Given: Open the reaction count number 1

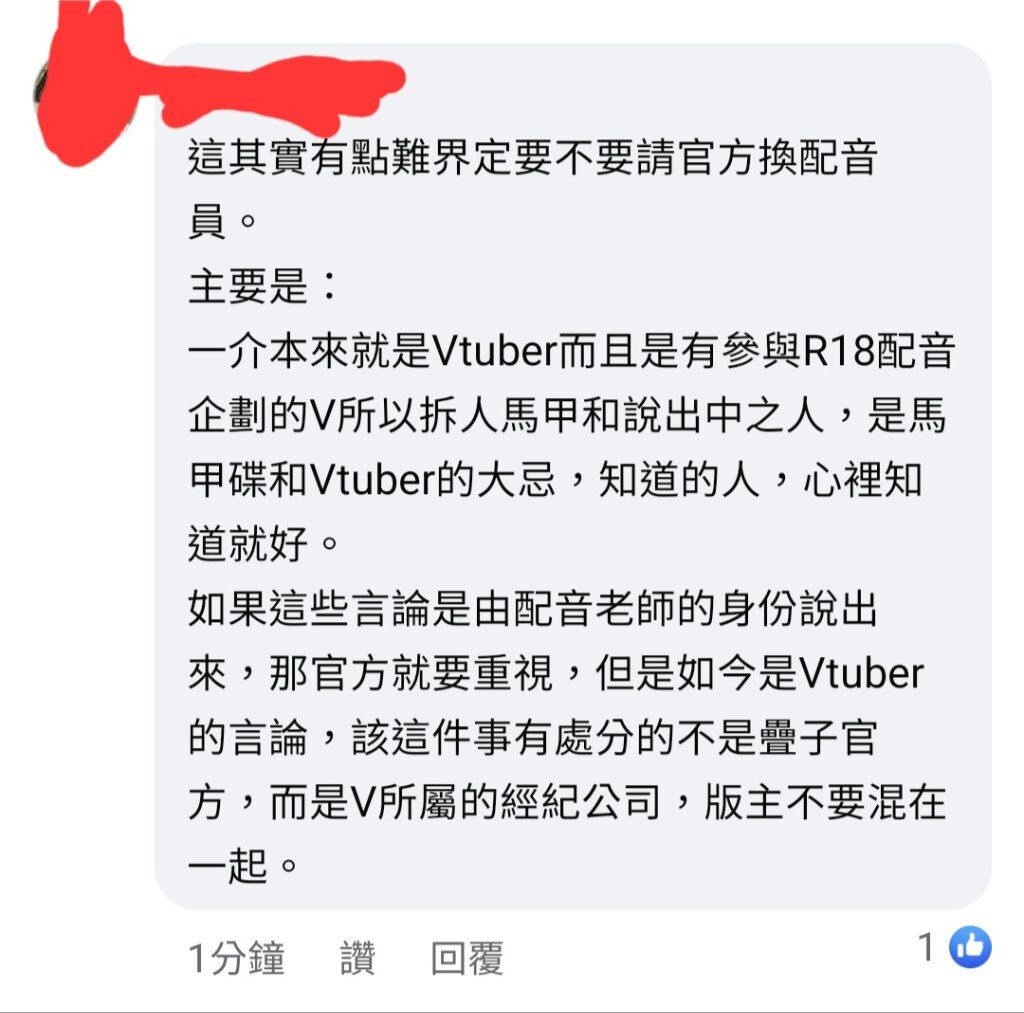Looking at the screenshot, I should (927, 947).
